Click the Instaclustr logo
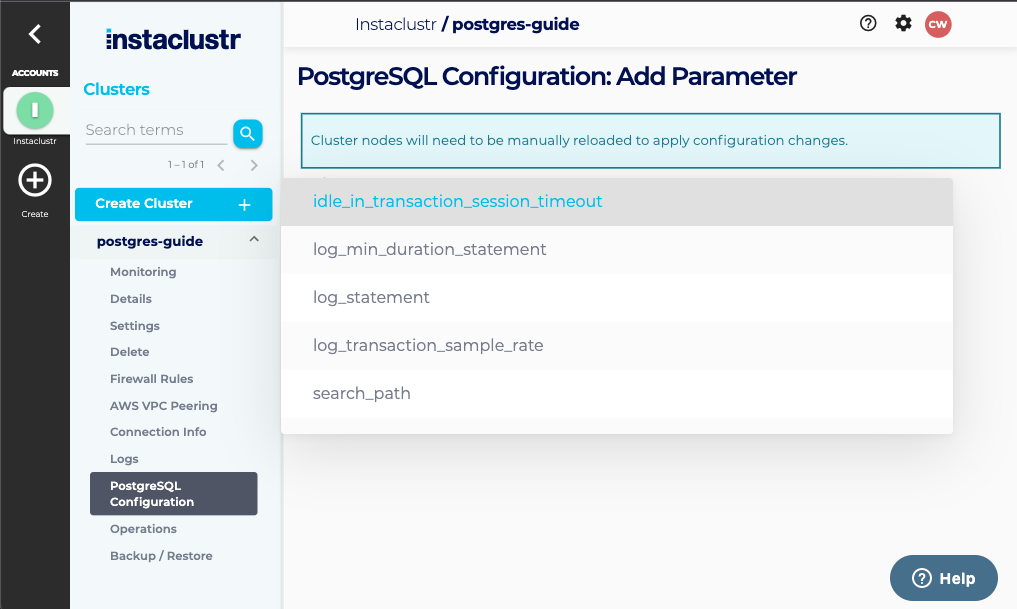The image size is (1017, 609). click(173, 40)
